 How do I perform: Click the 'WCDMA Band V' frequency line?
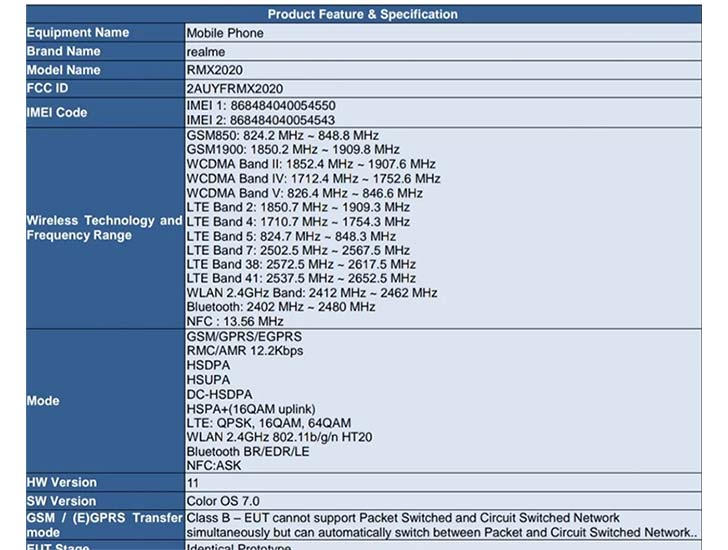(x=305, y=193)
